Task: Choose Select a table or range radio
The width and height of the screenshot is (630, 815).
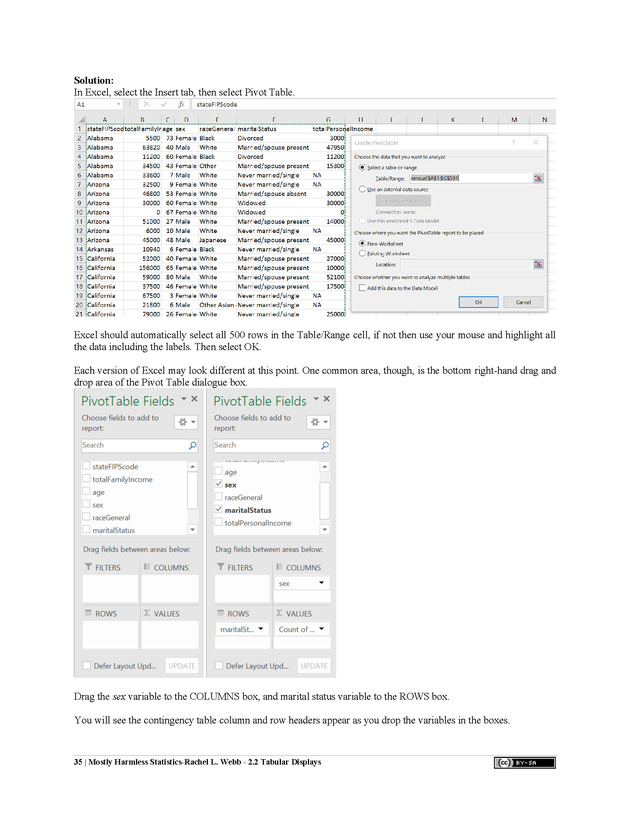Action: tap(362, 167)
